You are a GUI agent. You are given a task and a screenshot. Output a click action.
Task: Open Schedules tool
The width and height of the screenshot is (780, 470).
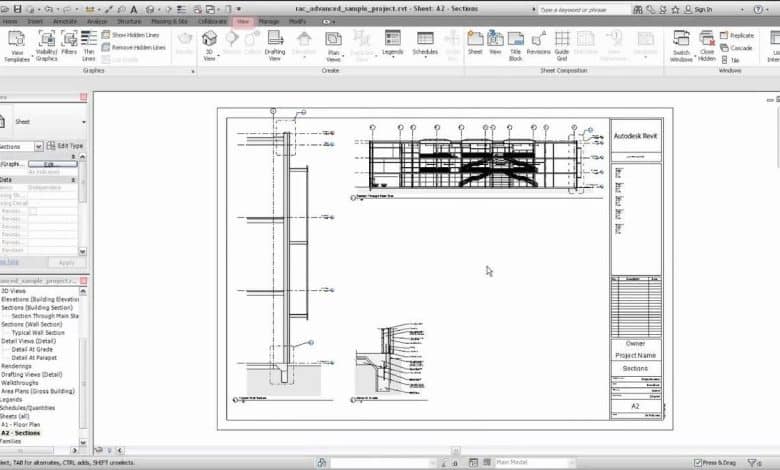coord(425,44)
